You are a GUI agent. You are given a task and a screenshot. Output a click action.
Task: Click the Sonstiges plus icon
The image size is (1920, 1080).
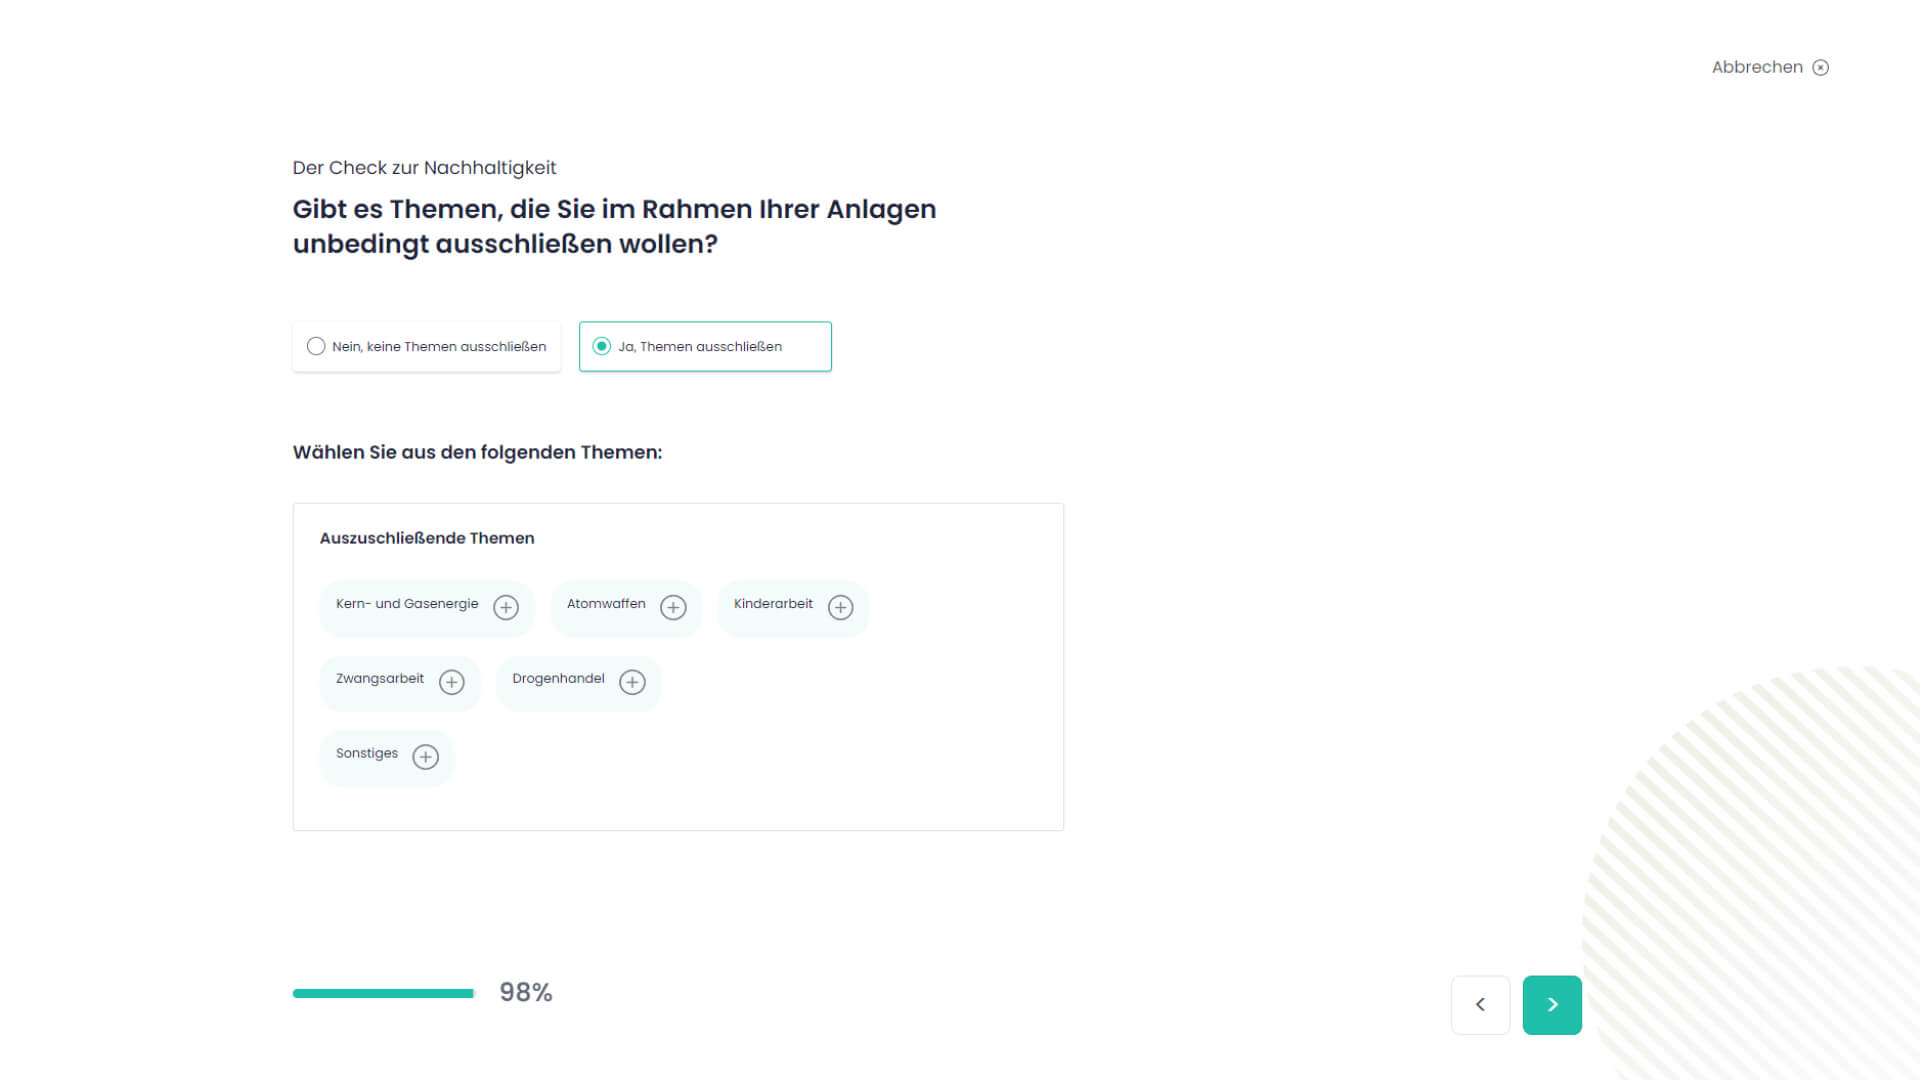(426, 758)
